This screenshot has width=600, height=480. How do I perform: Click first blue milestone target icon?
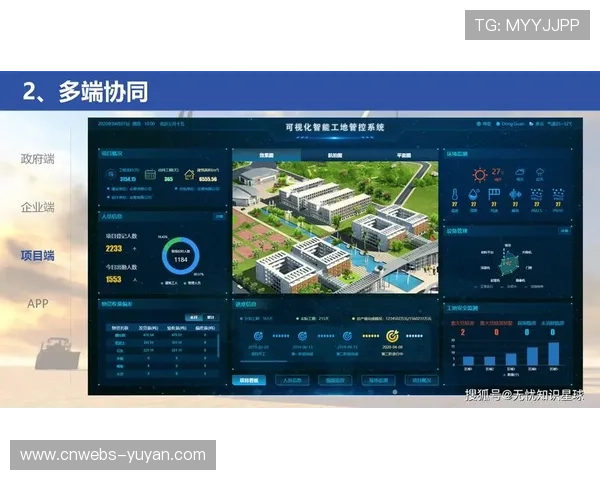click(x=258, y=336)
